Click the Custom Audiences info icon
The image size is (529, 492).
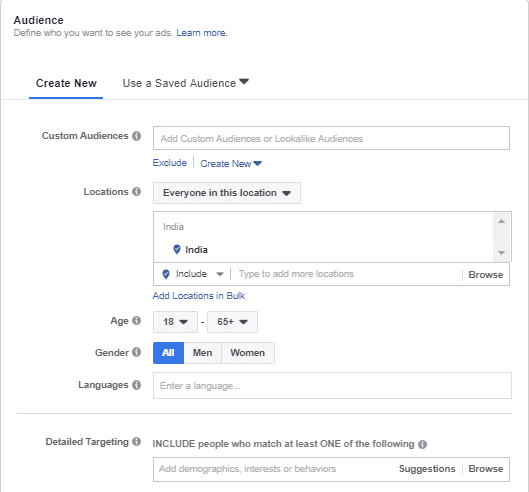coord(136,136)
